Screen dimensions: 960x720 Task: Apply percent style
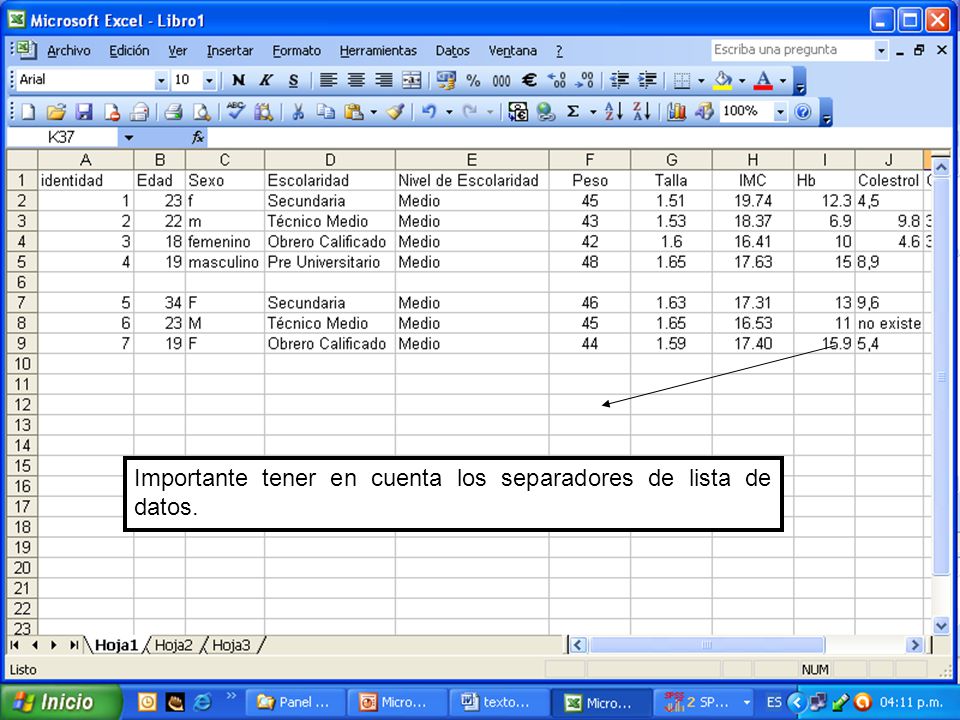[473, 80]
